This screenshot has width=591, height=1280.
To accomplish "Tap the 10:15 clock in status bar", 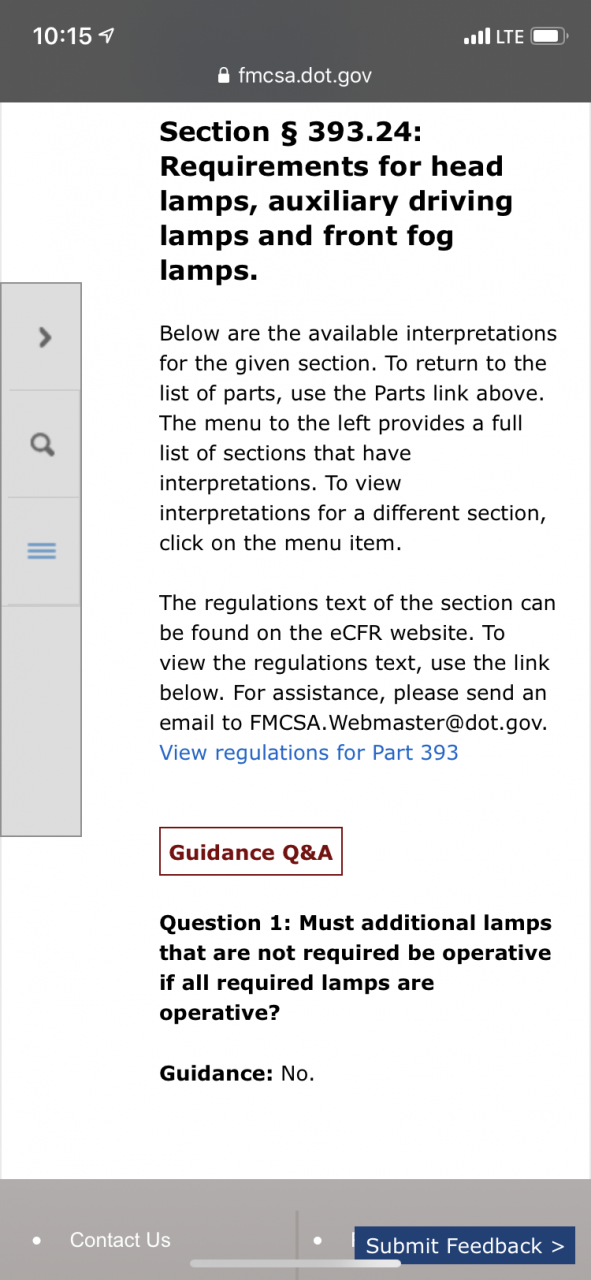I will pyautogui.click(x=62, y=36).
